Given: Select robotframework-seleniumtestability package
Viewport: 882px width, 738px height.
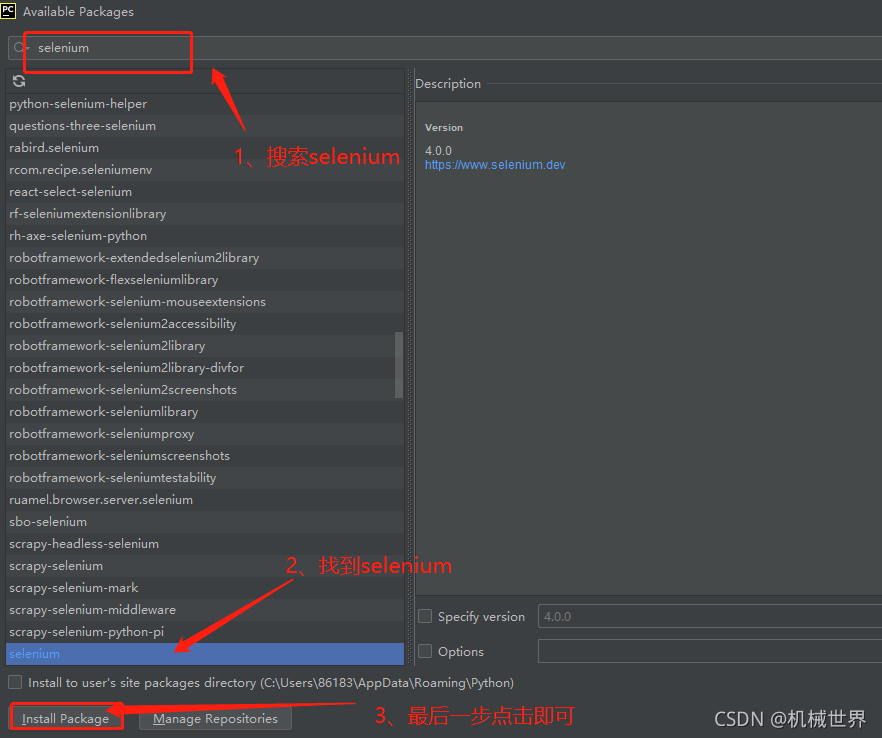Looking at the screenshot, I should coord(205,478).
